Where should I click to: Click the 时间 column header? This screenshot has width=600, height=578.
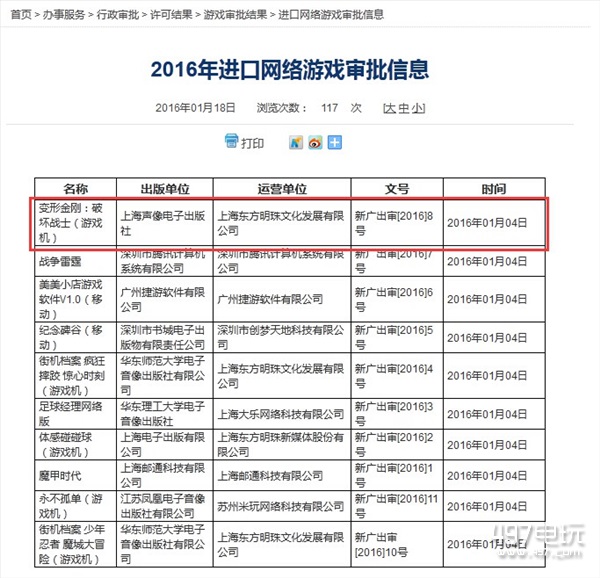[494, 189]
